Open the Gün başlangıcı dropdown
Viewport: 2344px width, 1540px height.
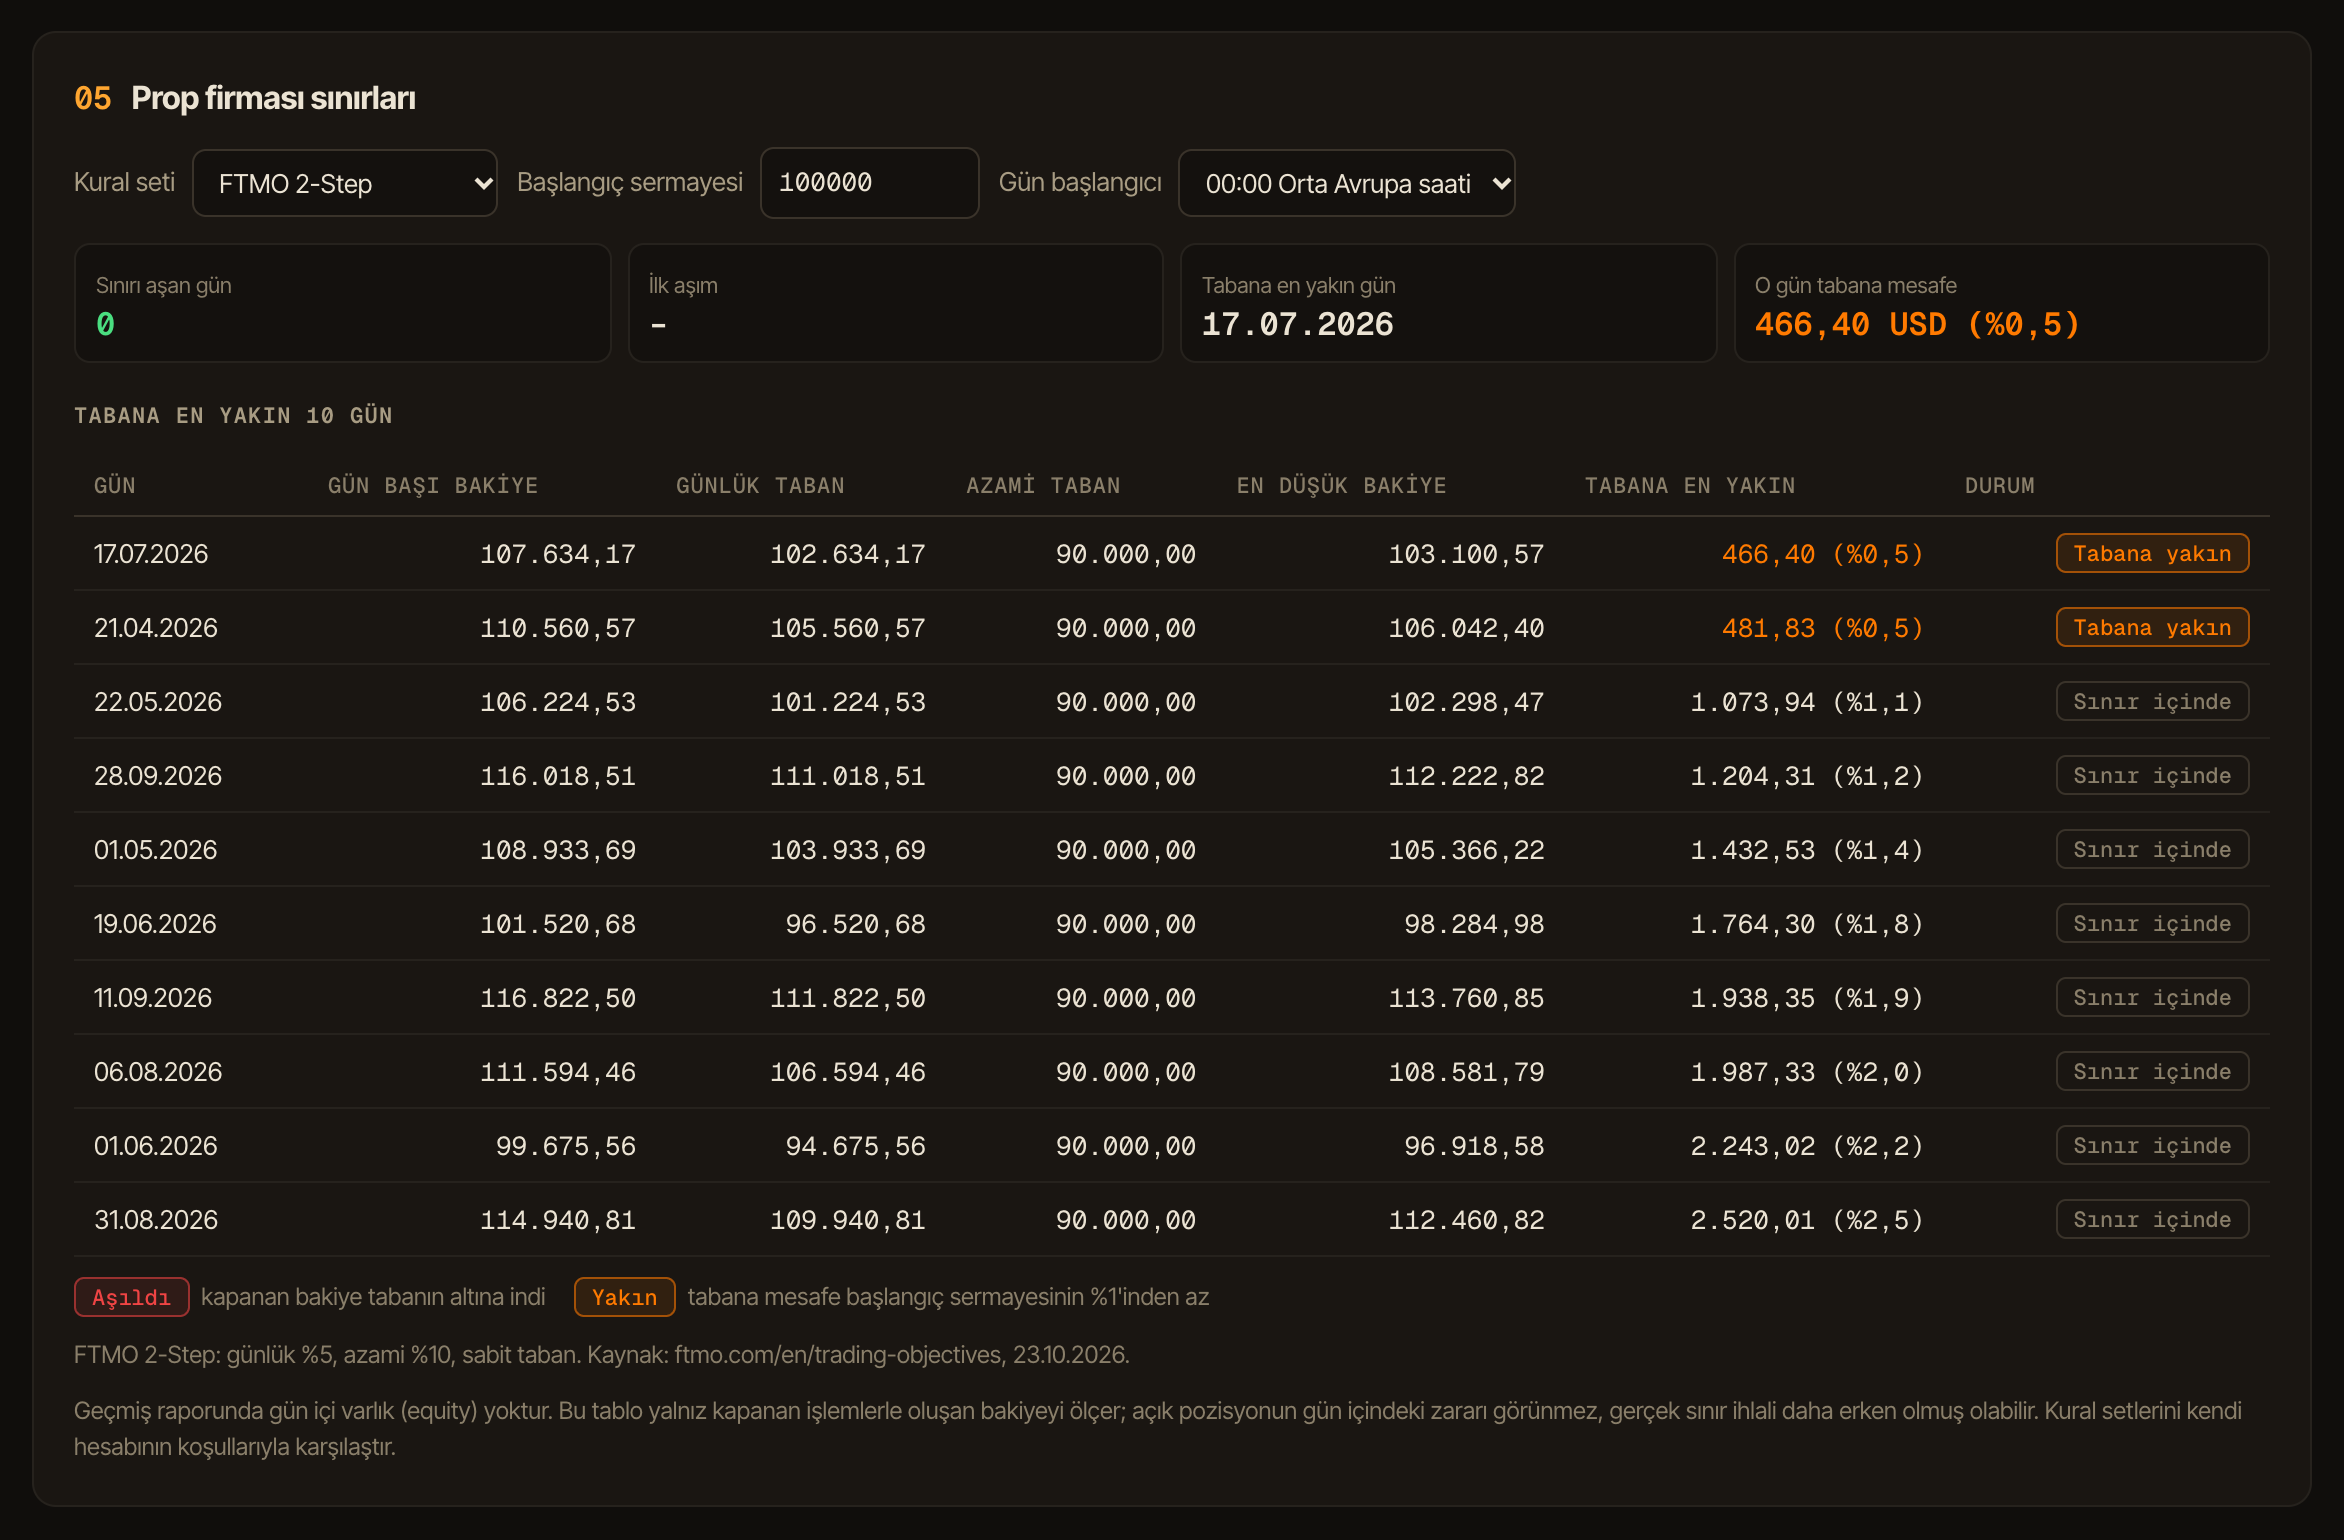click(x=1346, y=183)
